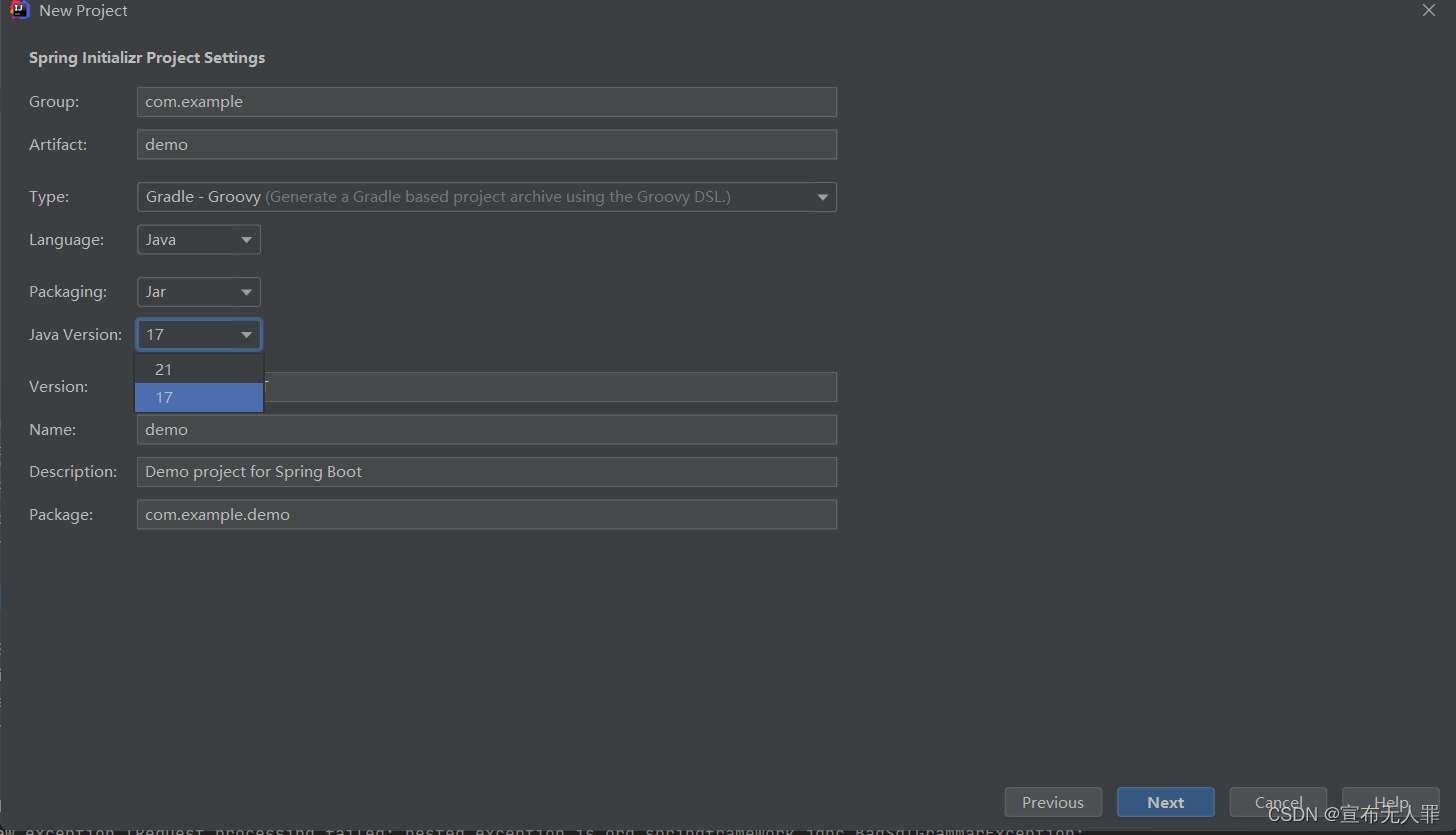
Task: Click the Packaging: label
Action: (68, 292)
